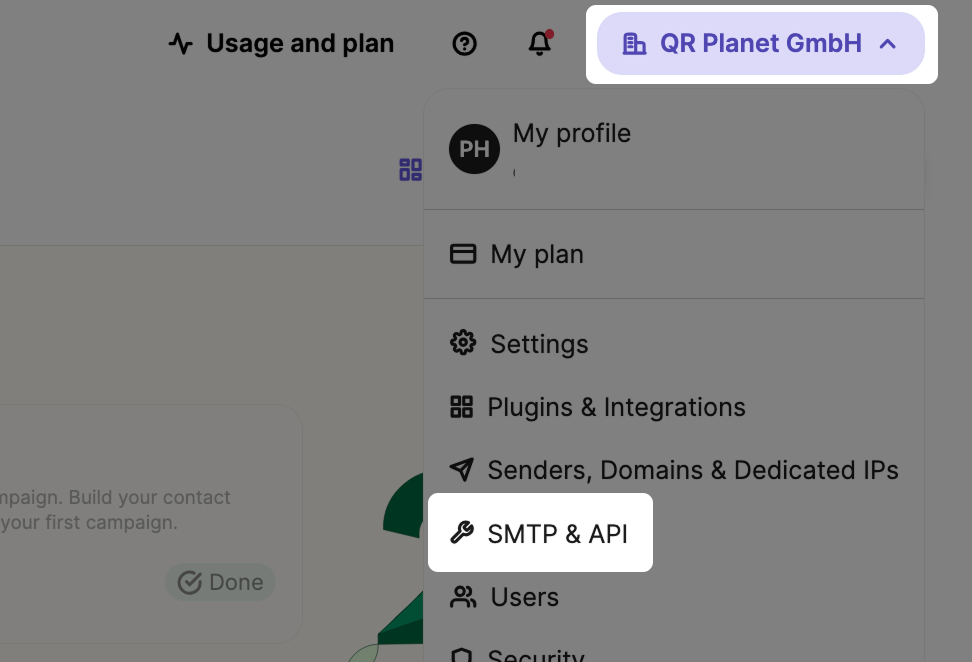972x662 pixels.
Task: Click the Usage and plan activity icon
Action: tap(180, 44)
